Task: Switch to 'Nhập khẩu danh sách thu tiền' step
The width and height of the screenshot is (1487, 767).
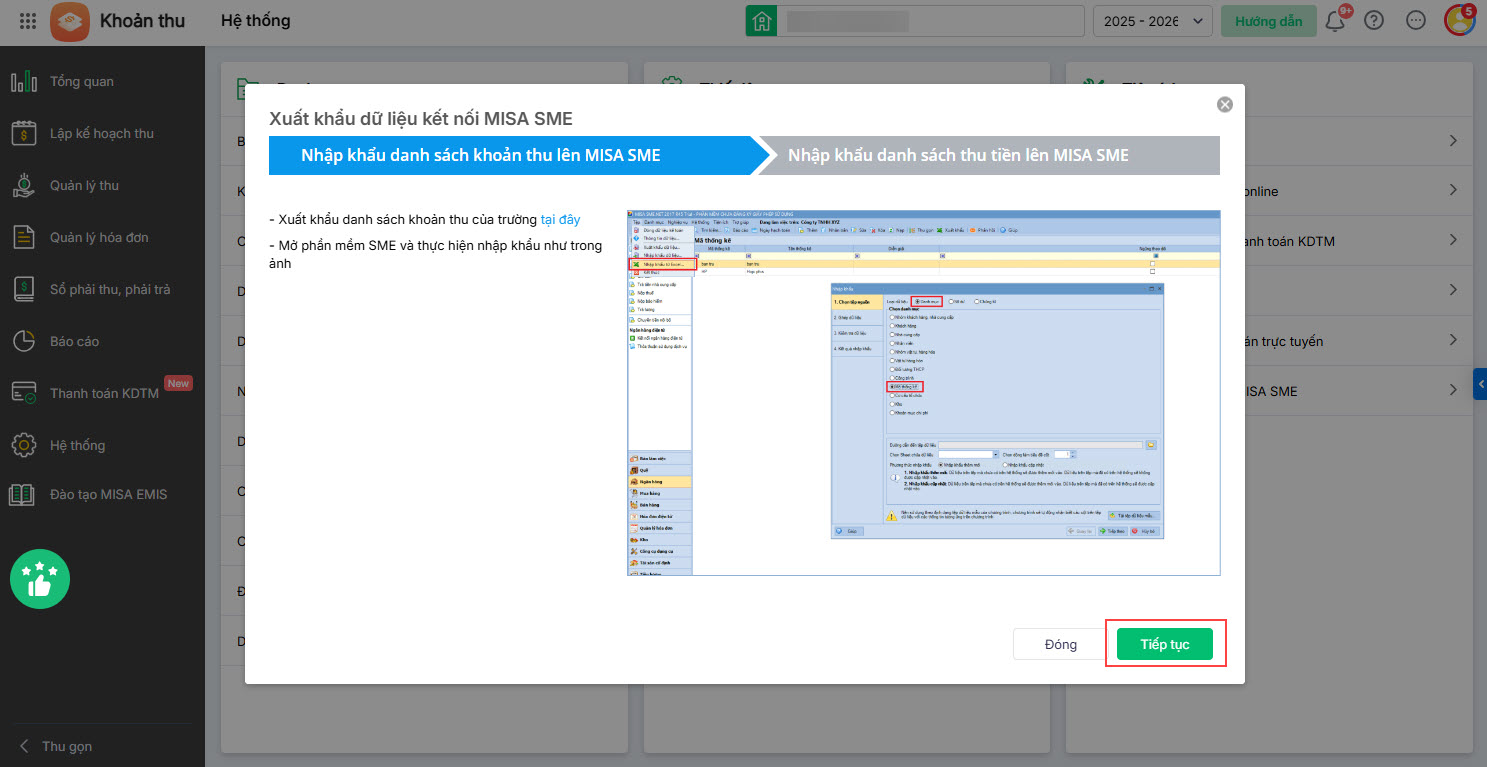Action: click(x=988, y=155)
